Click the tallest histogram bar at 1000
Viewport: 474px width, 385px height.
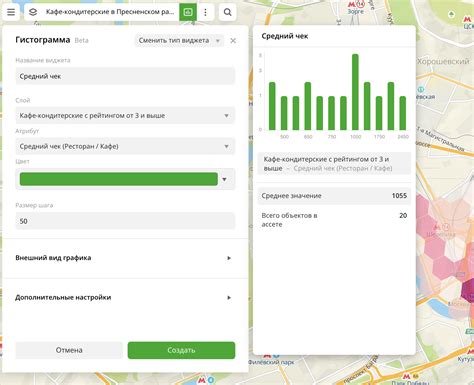355,92
